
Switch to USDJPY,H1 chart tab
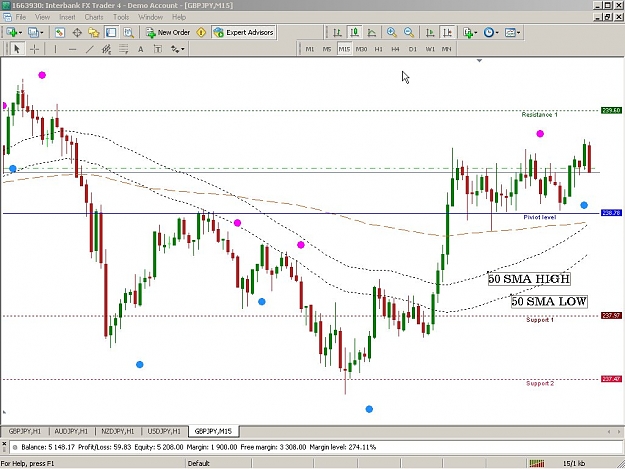coord(164,431)
